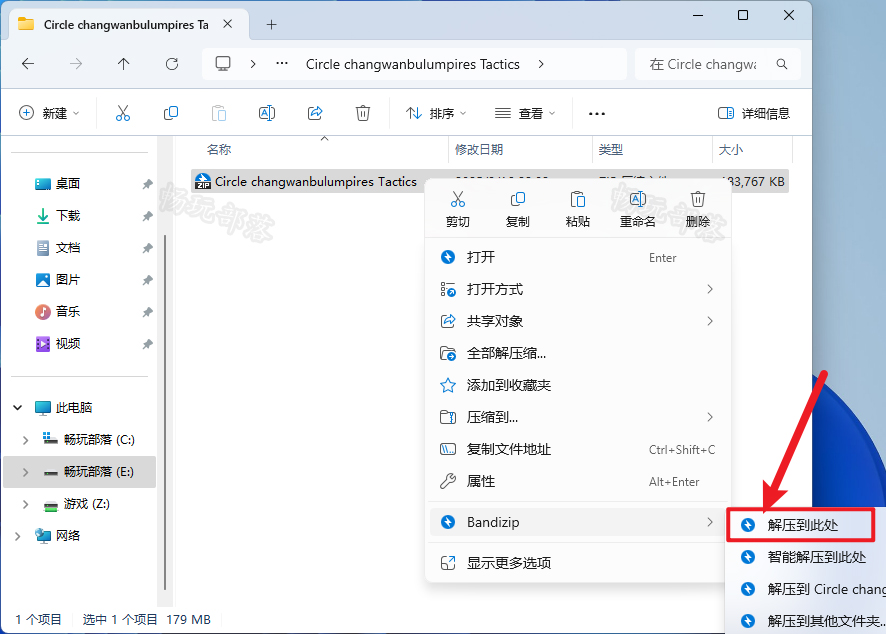Click the Share icon in the toolbar
Viewport: 886px width, 634px height.
[315, 113]
